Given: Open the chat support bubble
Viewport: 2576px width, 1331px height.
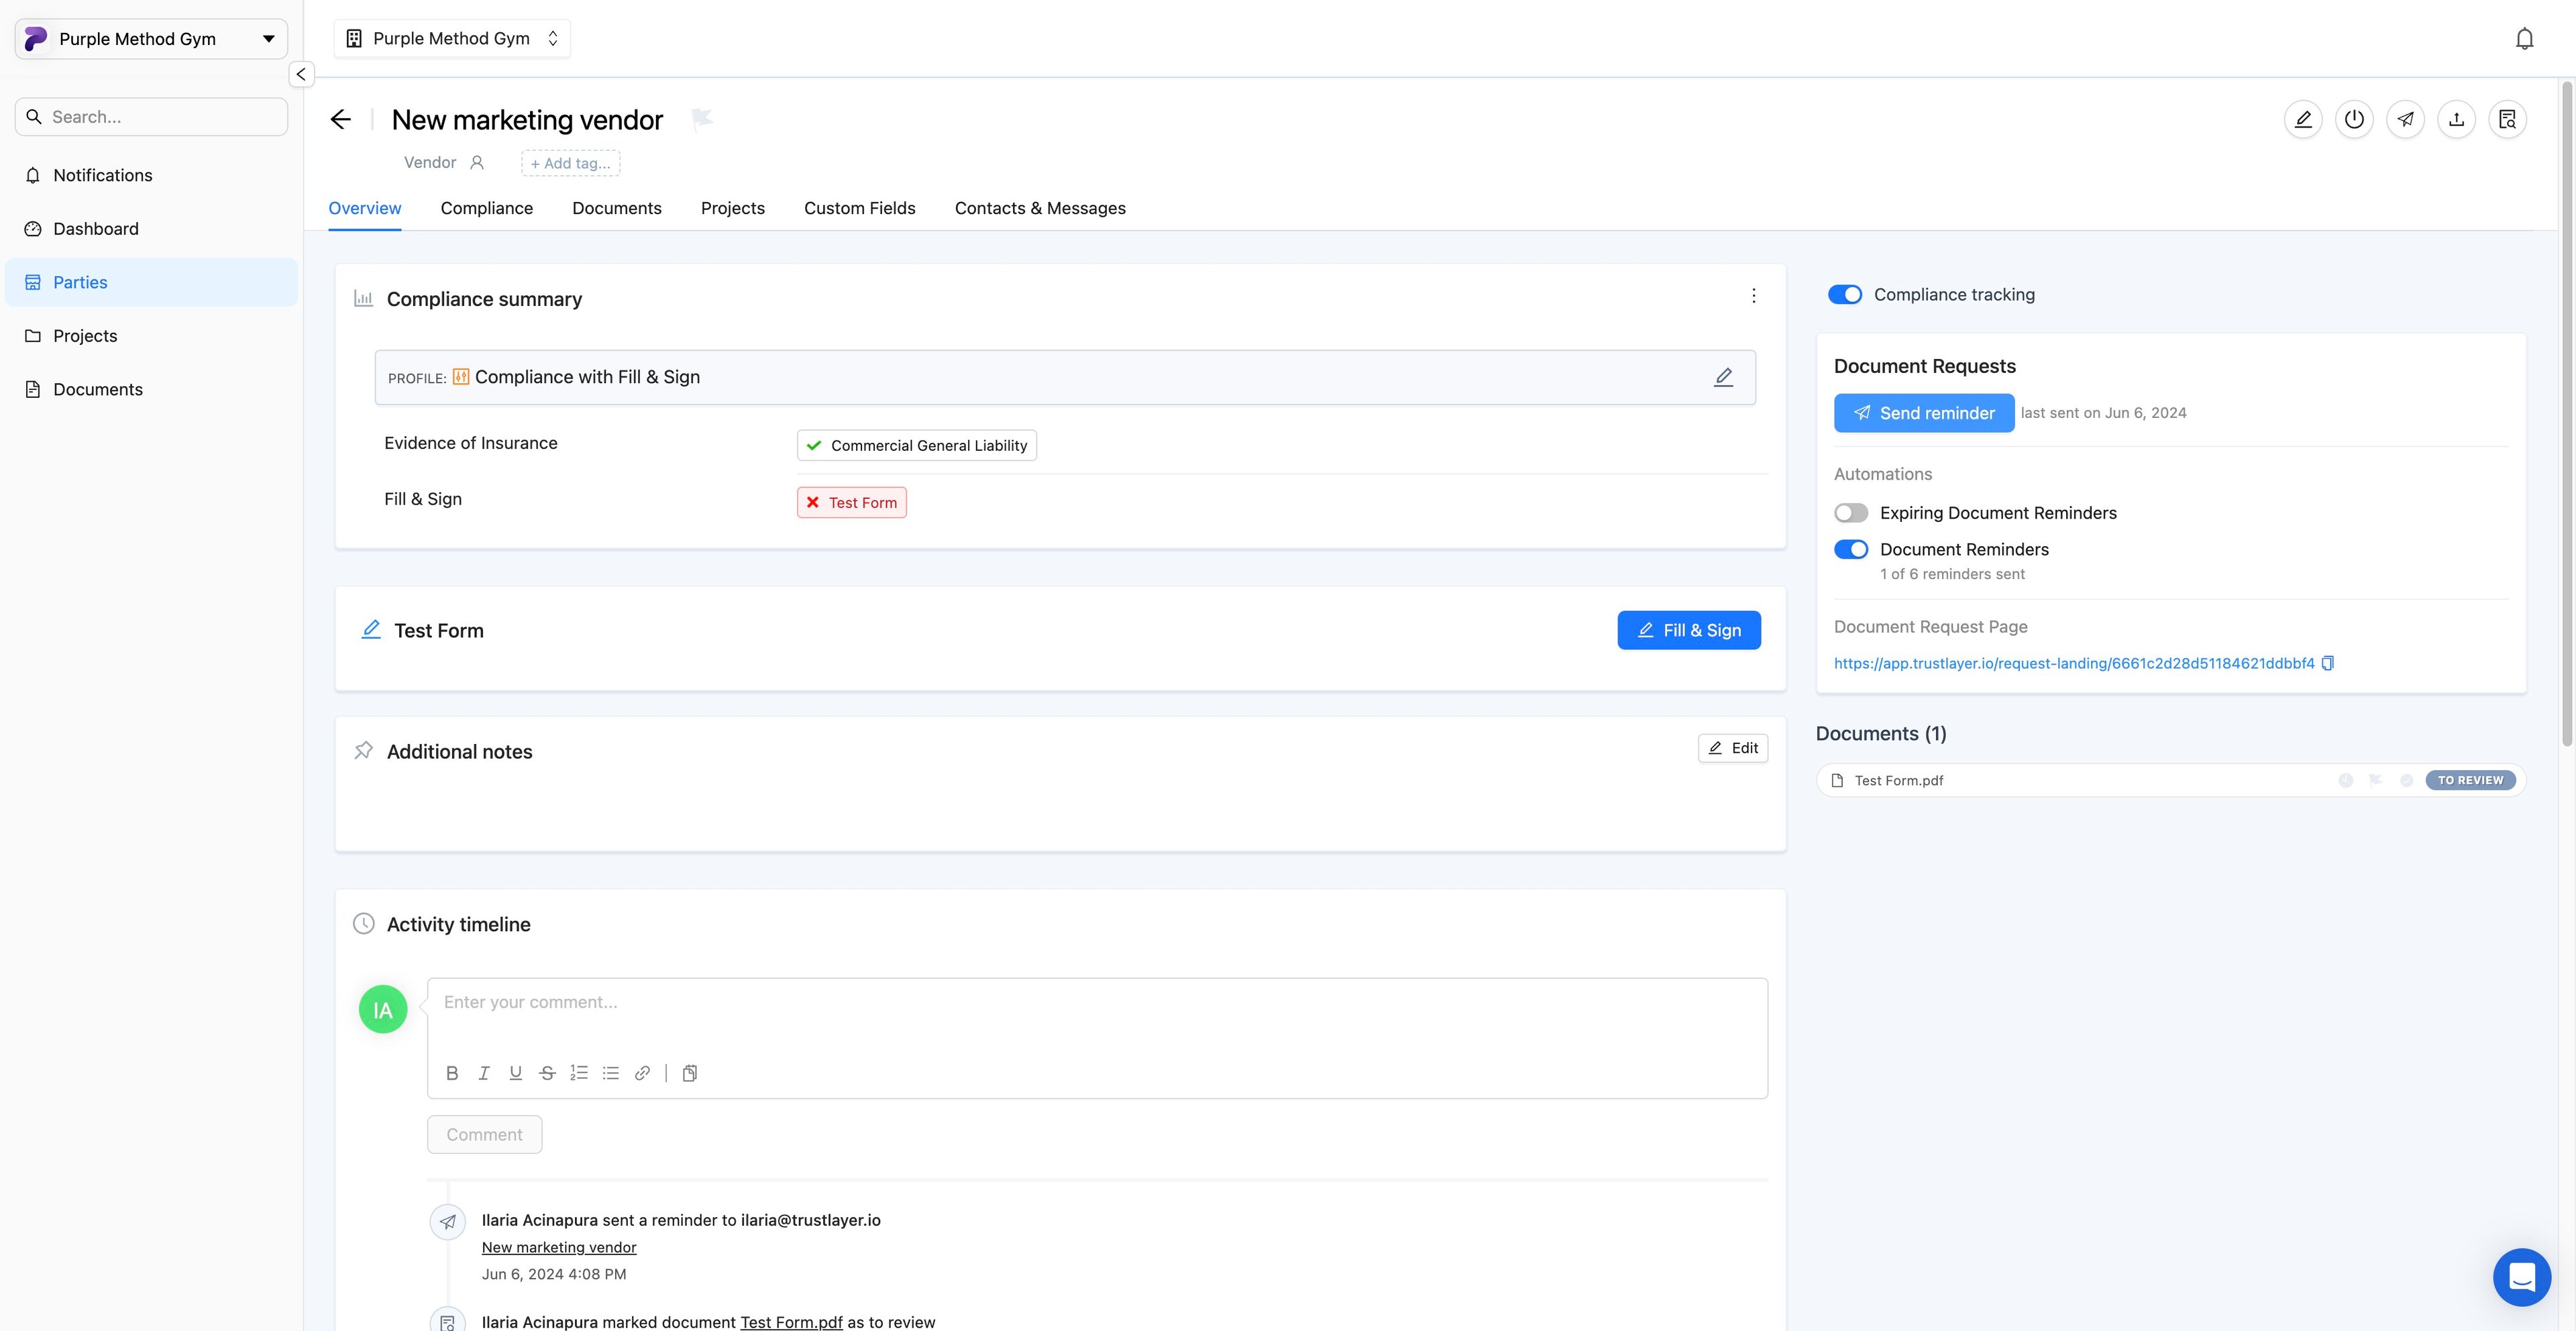Looking at the screenshot, I should pos(2521,1277).
